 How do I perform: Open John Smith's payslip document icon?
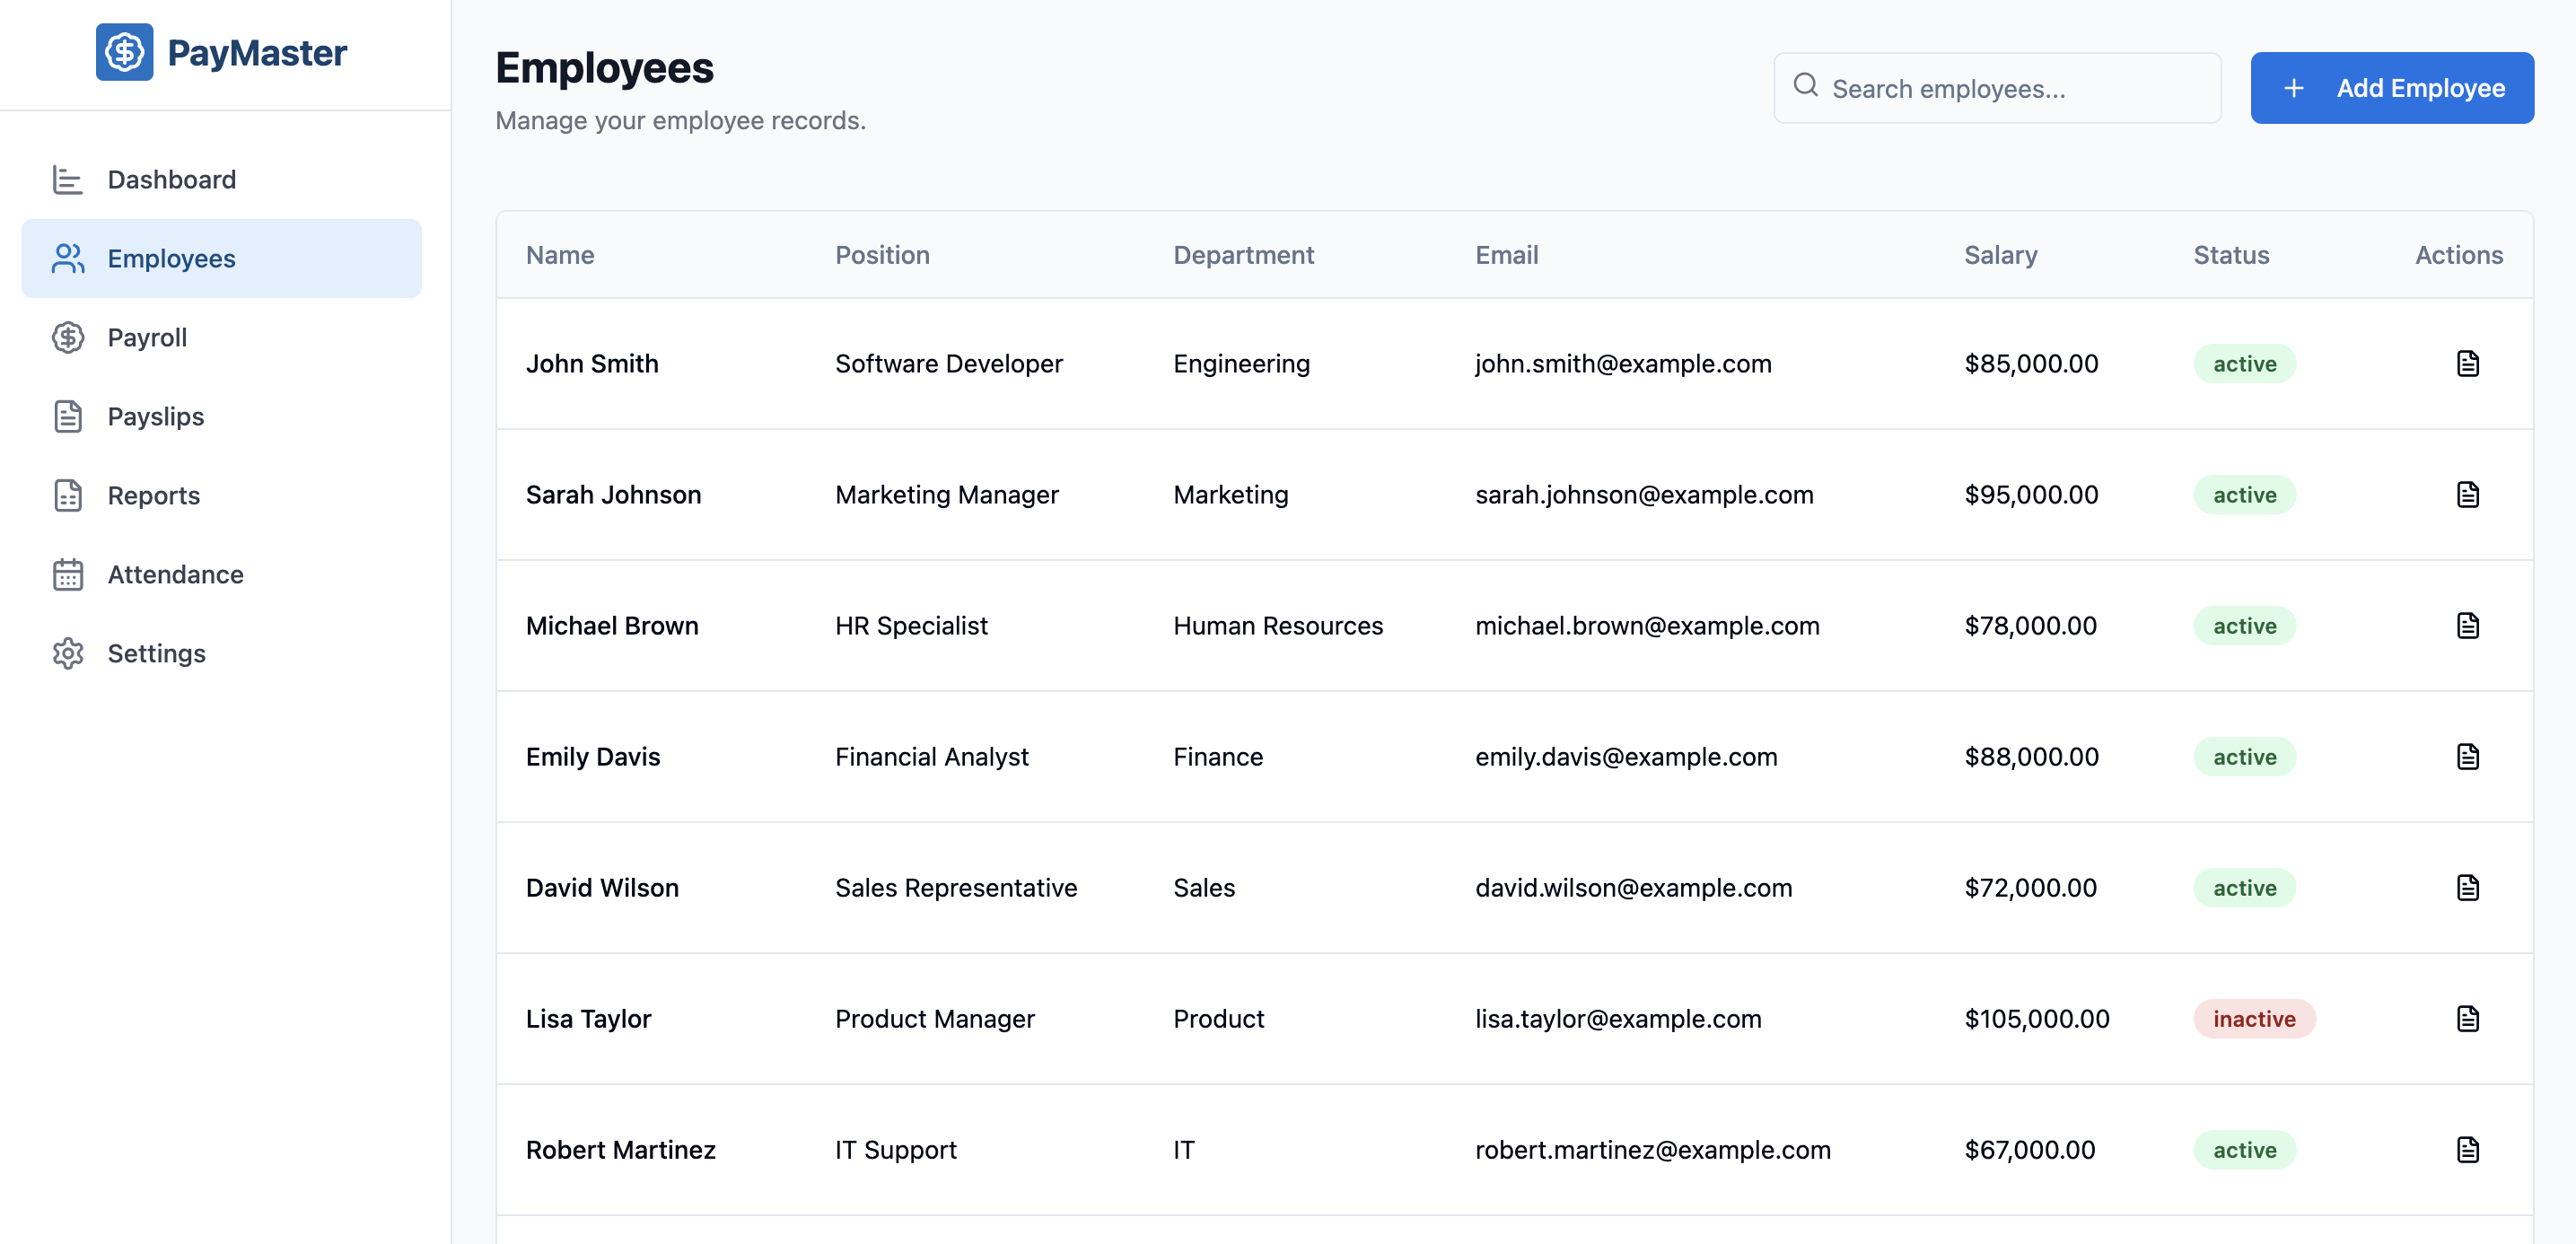pyautogui.click(x=2467, y=364)
